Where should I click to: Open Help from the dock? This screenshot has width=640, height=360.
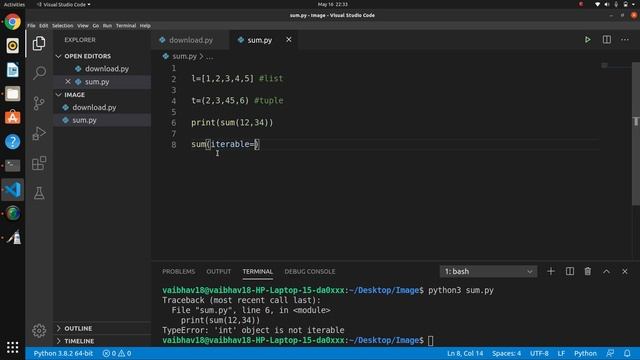pyautogui.click(x=13, y=142)
